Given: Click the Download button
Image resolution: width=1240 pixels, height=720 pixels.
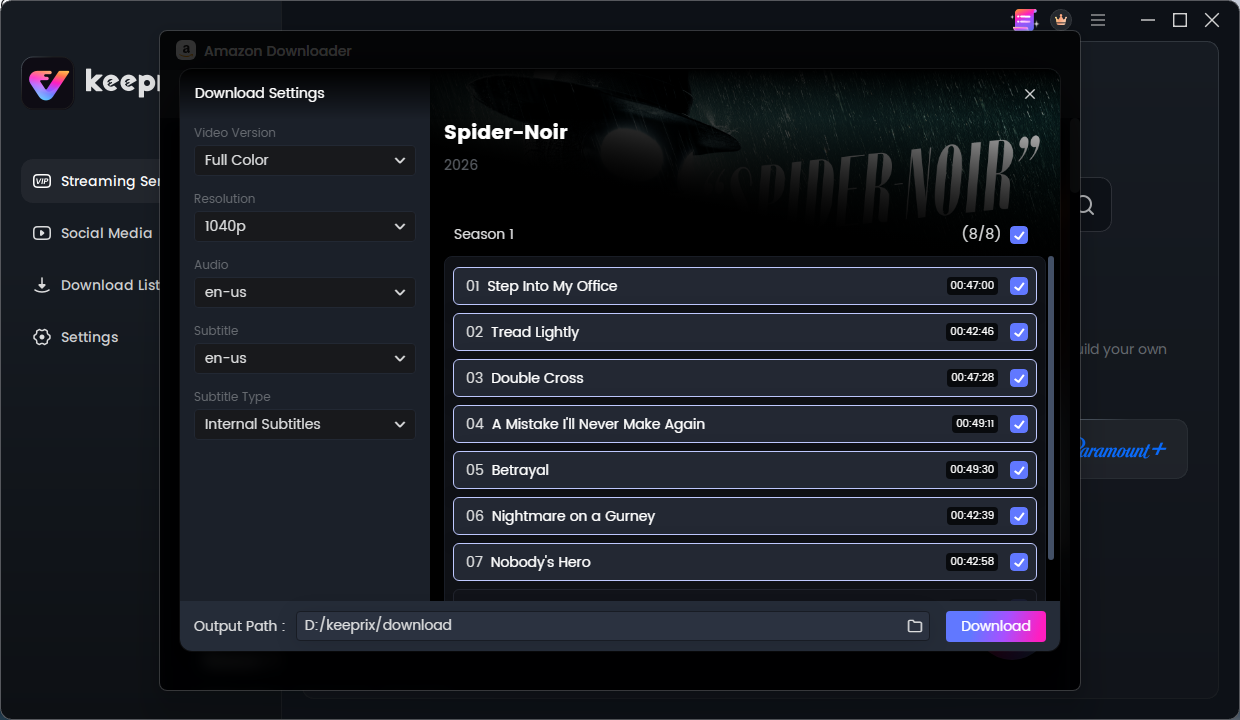Looking at the screenshot, I should [995, 626].
